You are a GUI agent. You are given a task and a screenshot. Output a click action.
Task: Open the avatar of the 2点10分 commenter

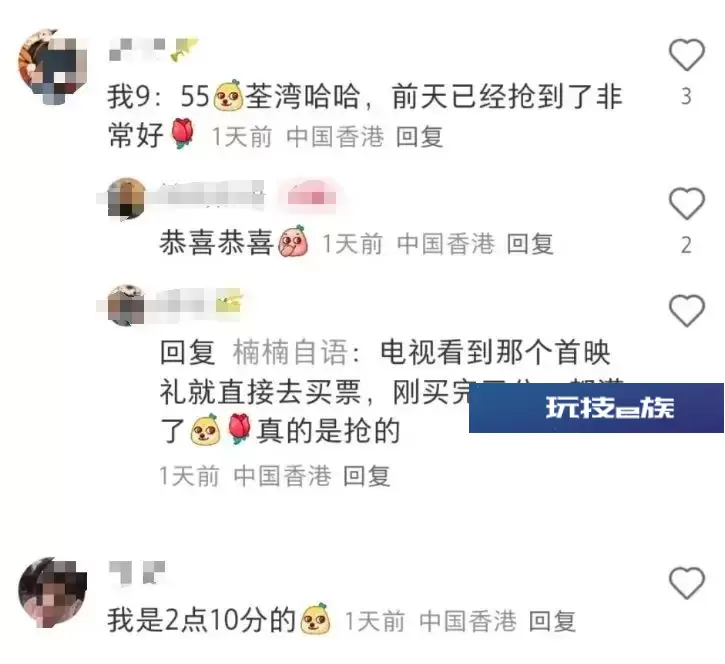tap(52, 592)
